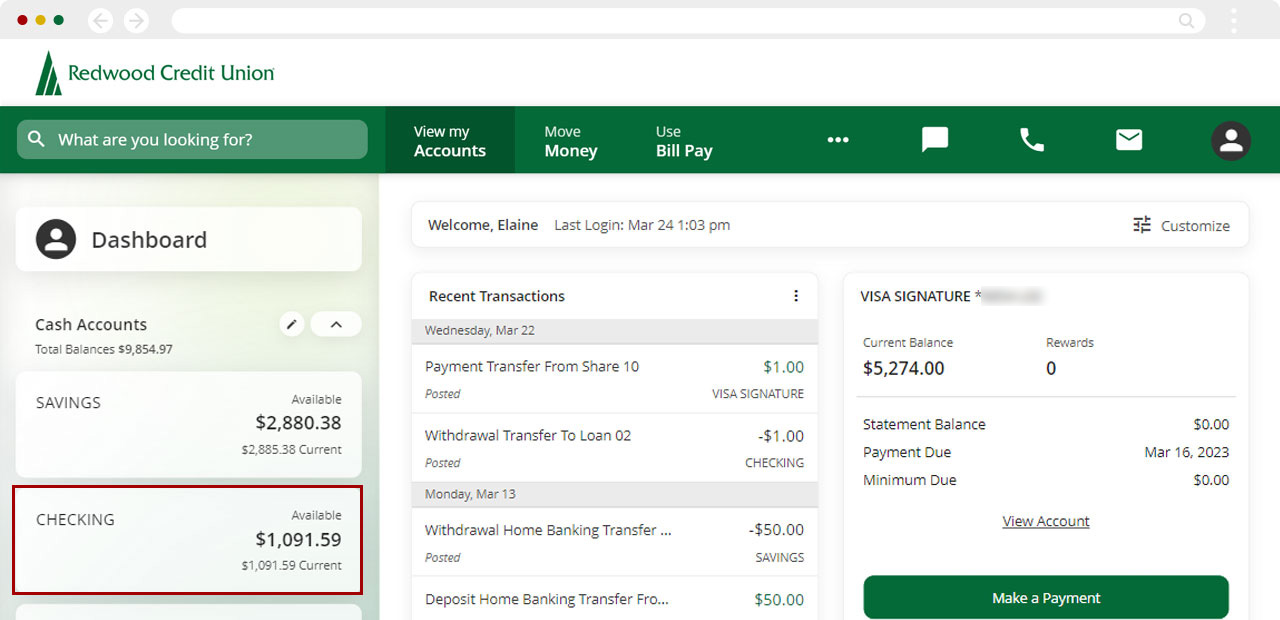Click the Make a Payment button
This screenshot has width=1280, height=620.
(x=1046, y=597)
